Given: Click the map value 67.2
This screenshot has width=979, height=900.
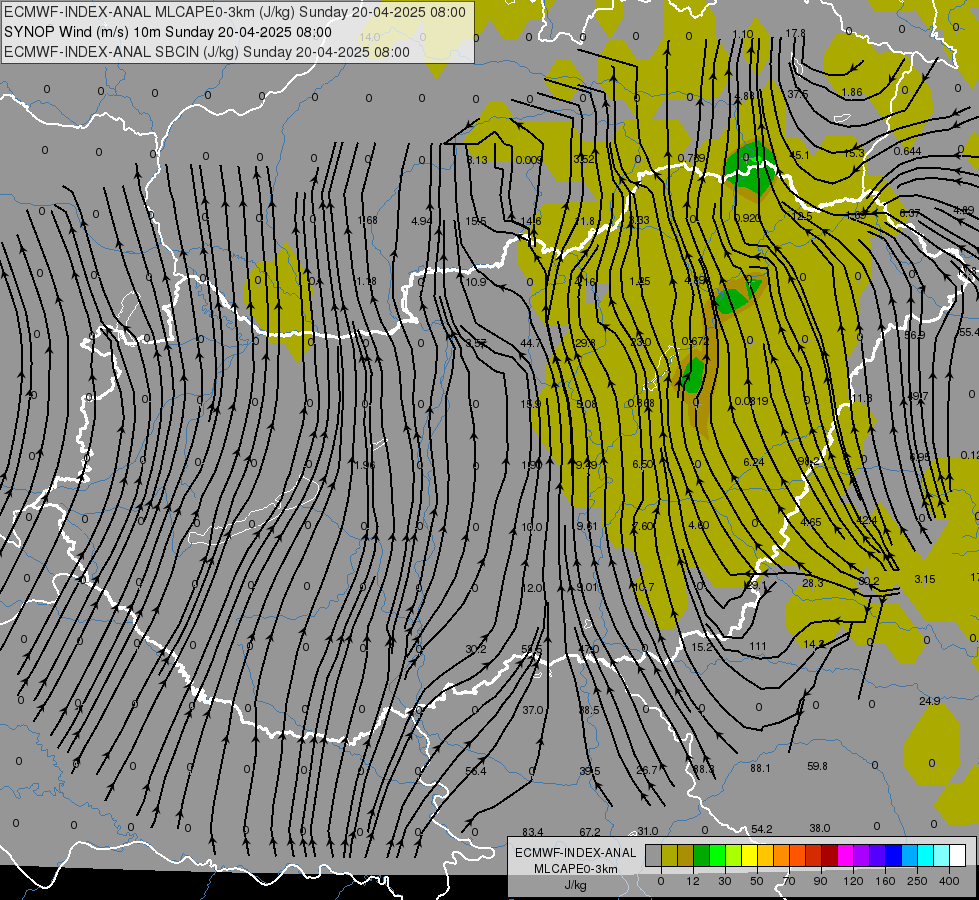Looking at the screenshot, I should tap(590, 832).
